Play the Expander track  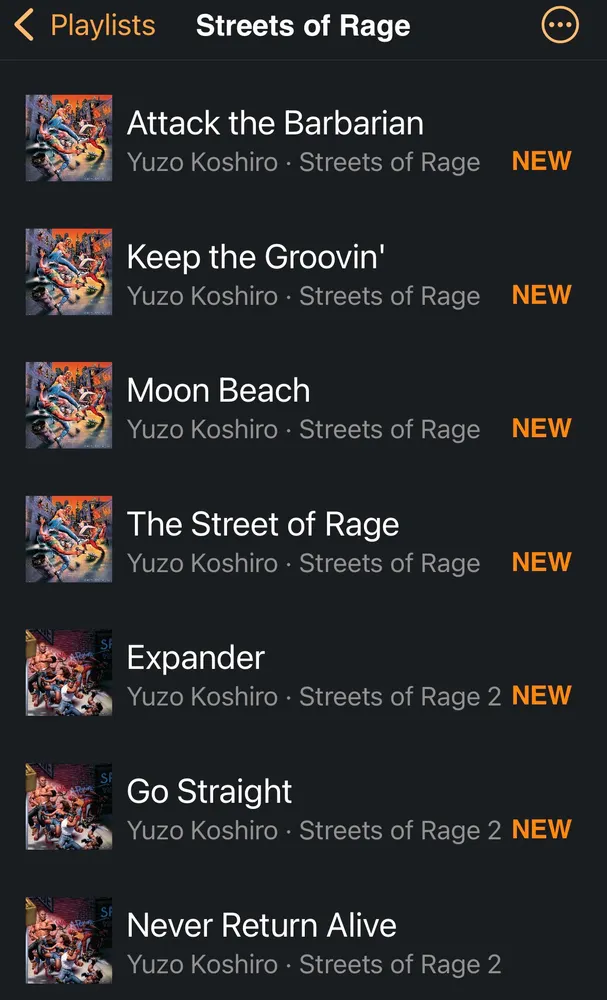pos(195,658)
